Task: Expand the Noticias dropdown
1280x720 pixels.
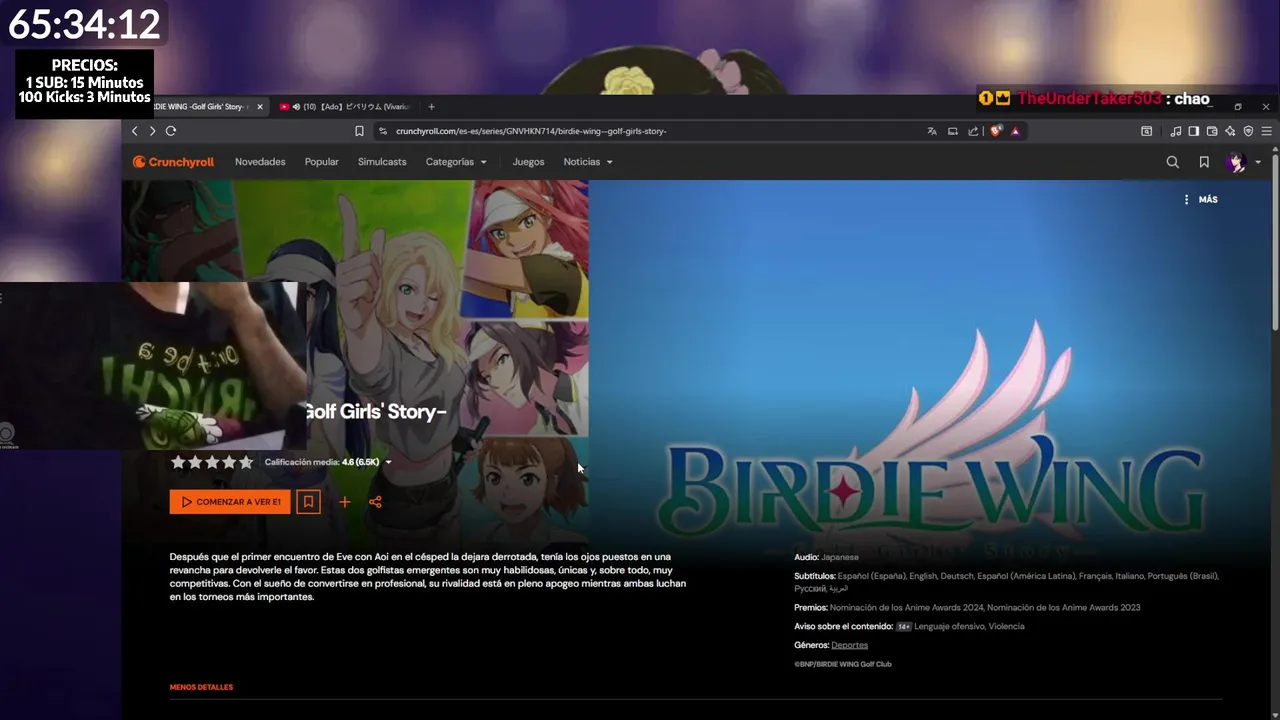Action: [588, 162]
